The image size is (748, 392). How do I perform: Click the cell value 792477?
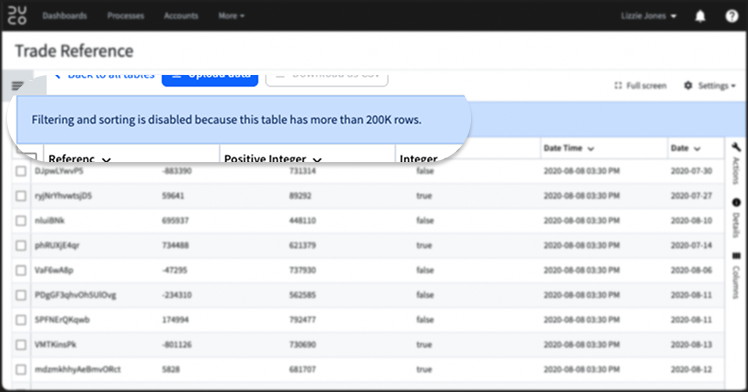pyautogui.click(x=302, y=320)
